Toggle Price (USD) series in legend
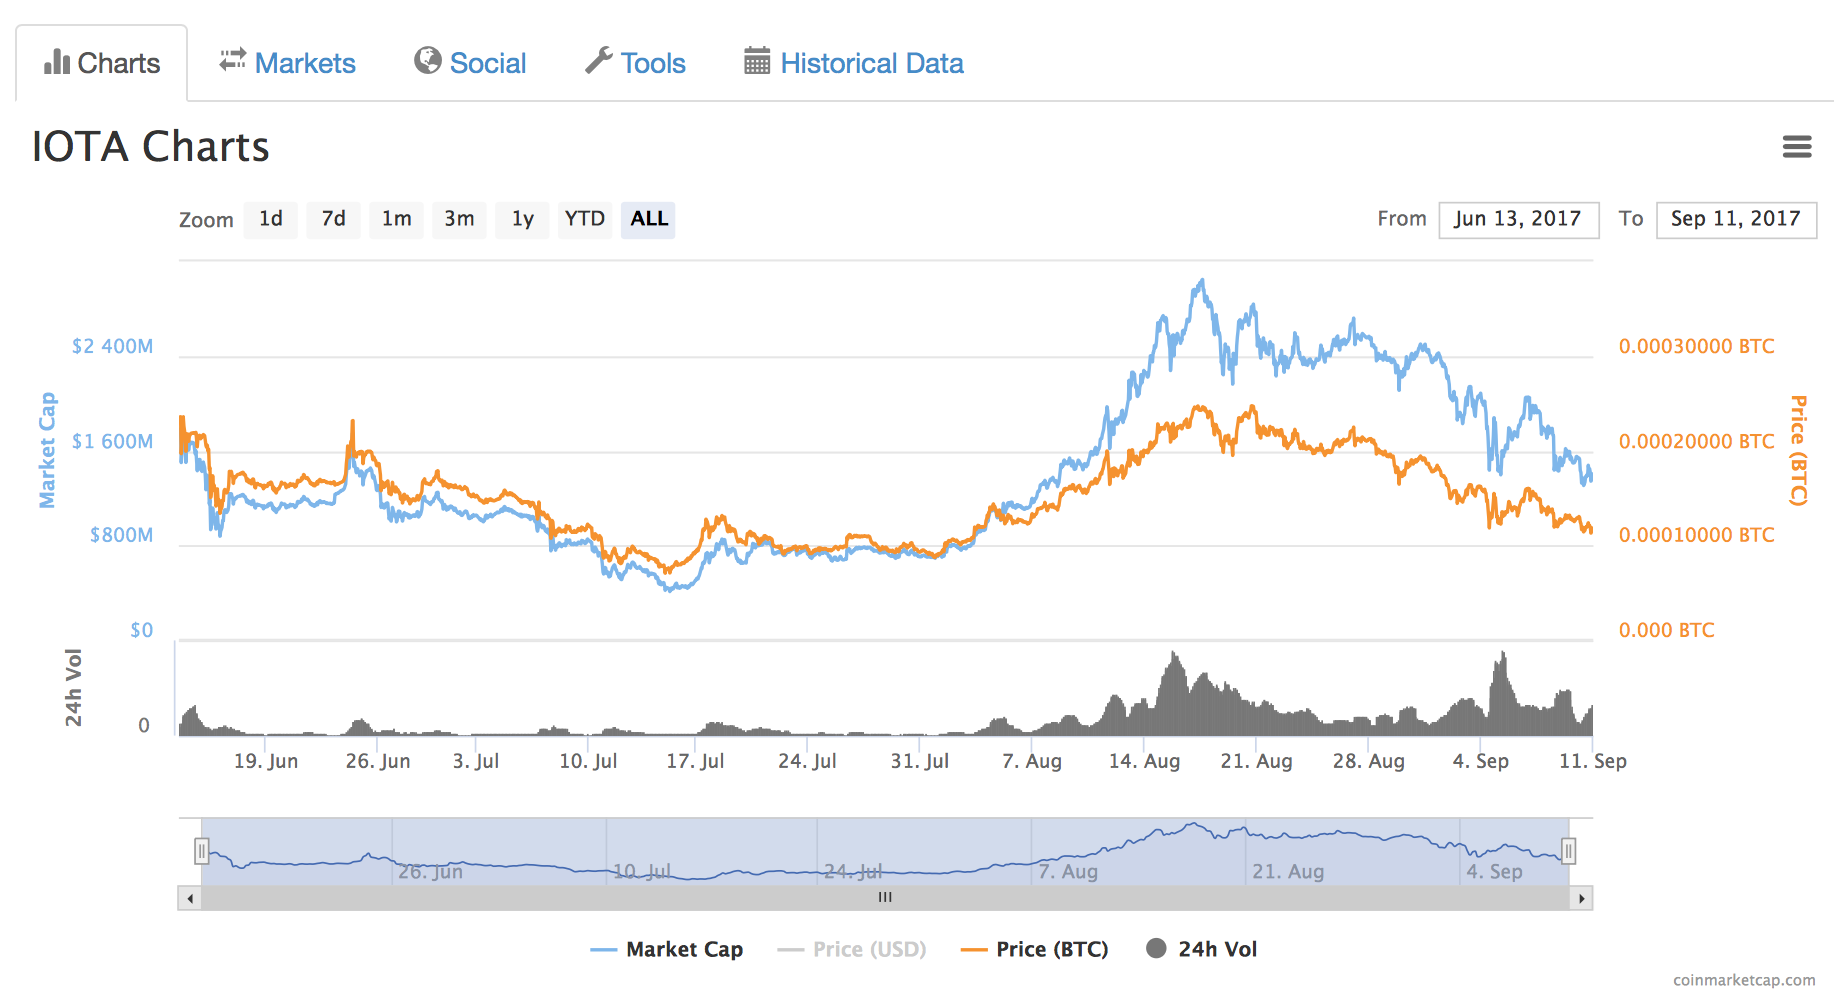1840x990 pixels. pyautogui.click(x=852, y=949)
